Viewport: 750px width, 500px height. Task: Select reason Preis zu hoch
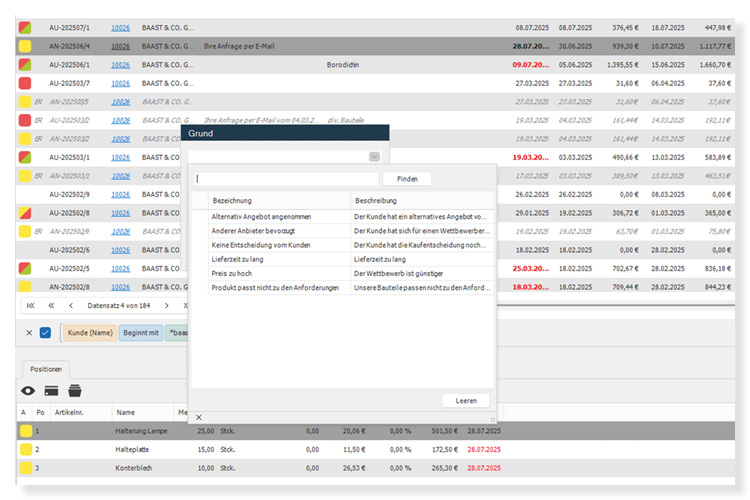click(232, 273)
